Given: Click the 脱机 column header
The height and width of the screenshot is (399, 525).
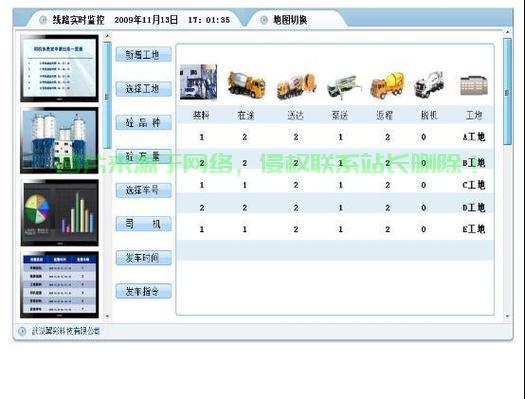Looking at the screenshot, I should click(429, 115).
